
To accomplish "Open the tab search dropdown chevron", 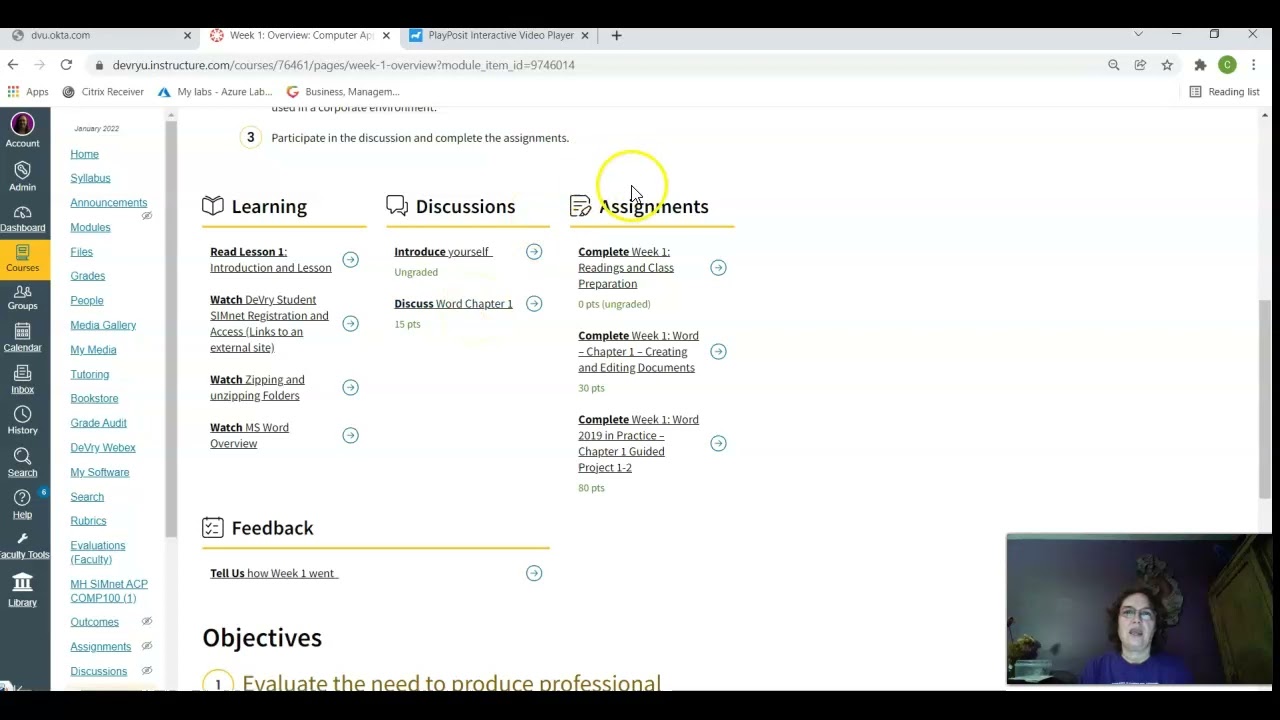I will [x=1138, y=35].
